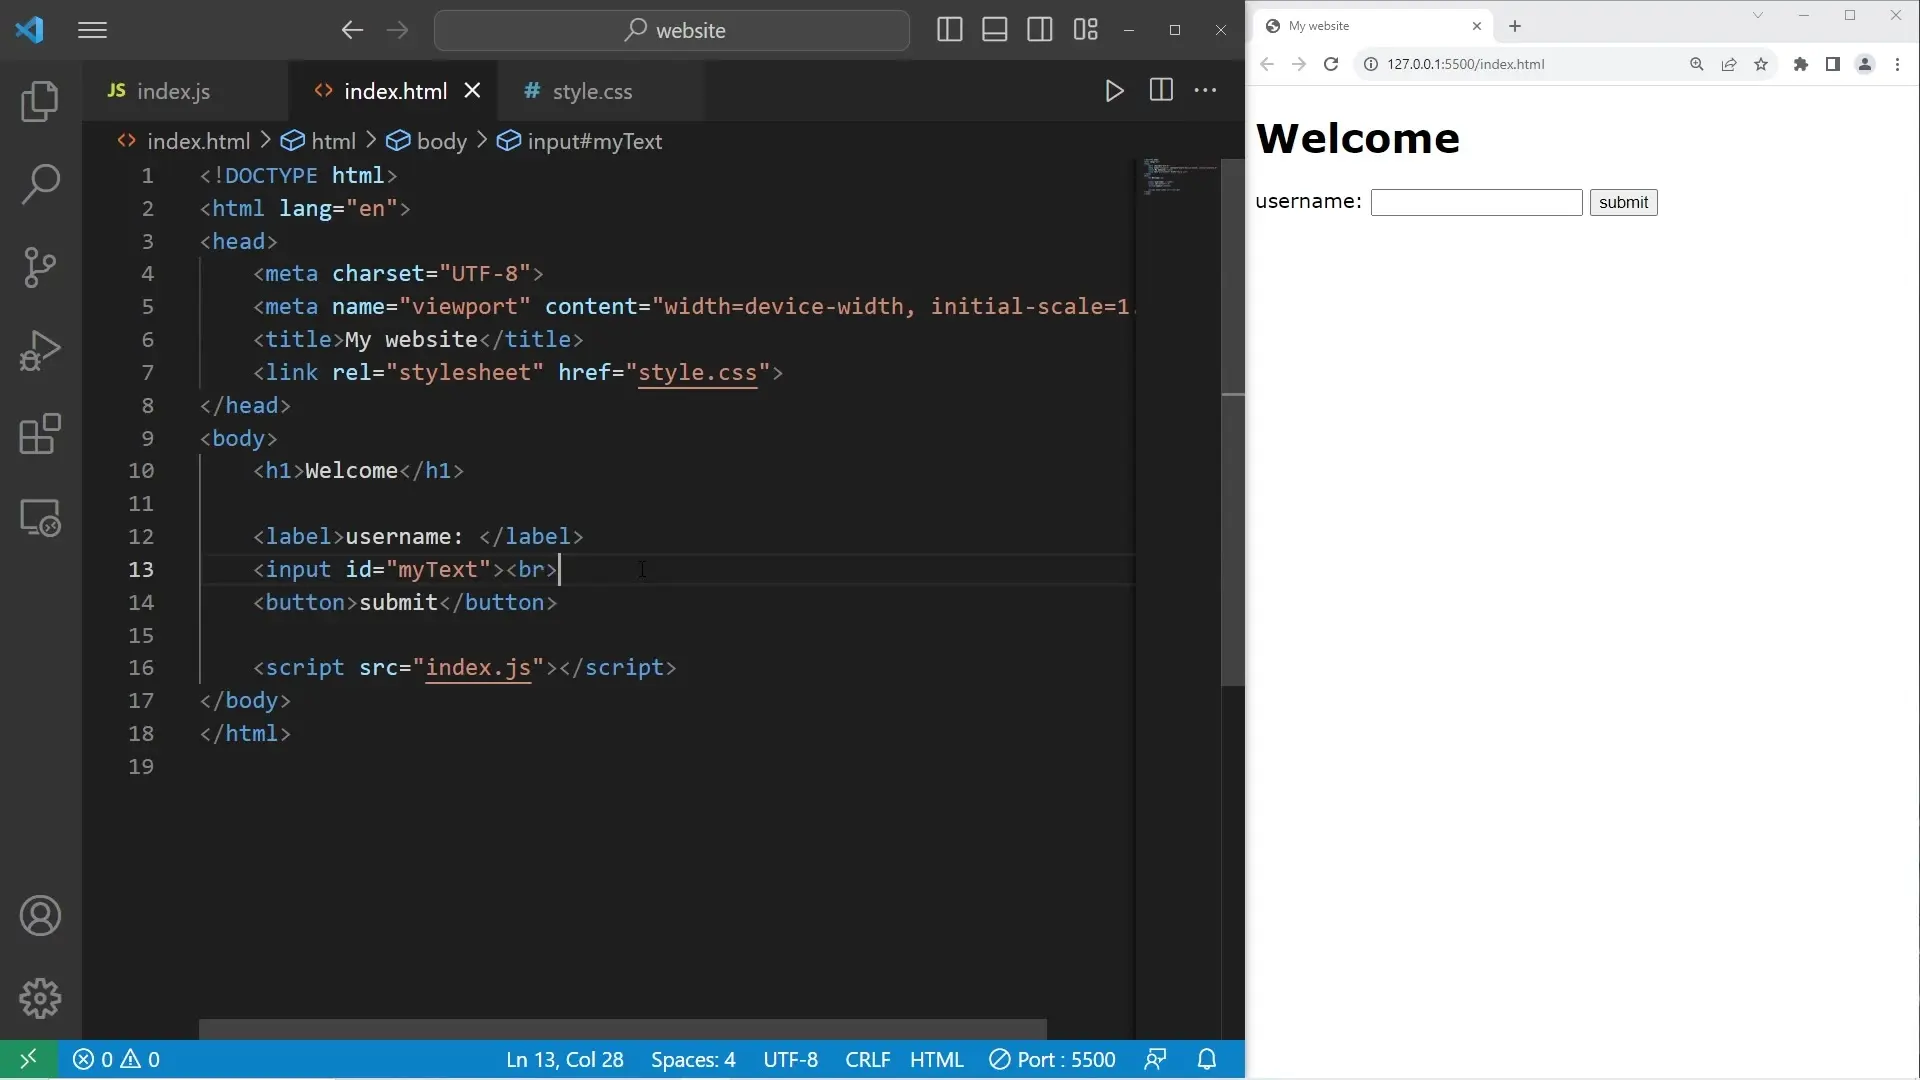The height and width of the screenshot is (1080, 1920).
Task: Change the CRLF end of line sequence
Action: click(867, 1059)
